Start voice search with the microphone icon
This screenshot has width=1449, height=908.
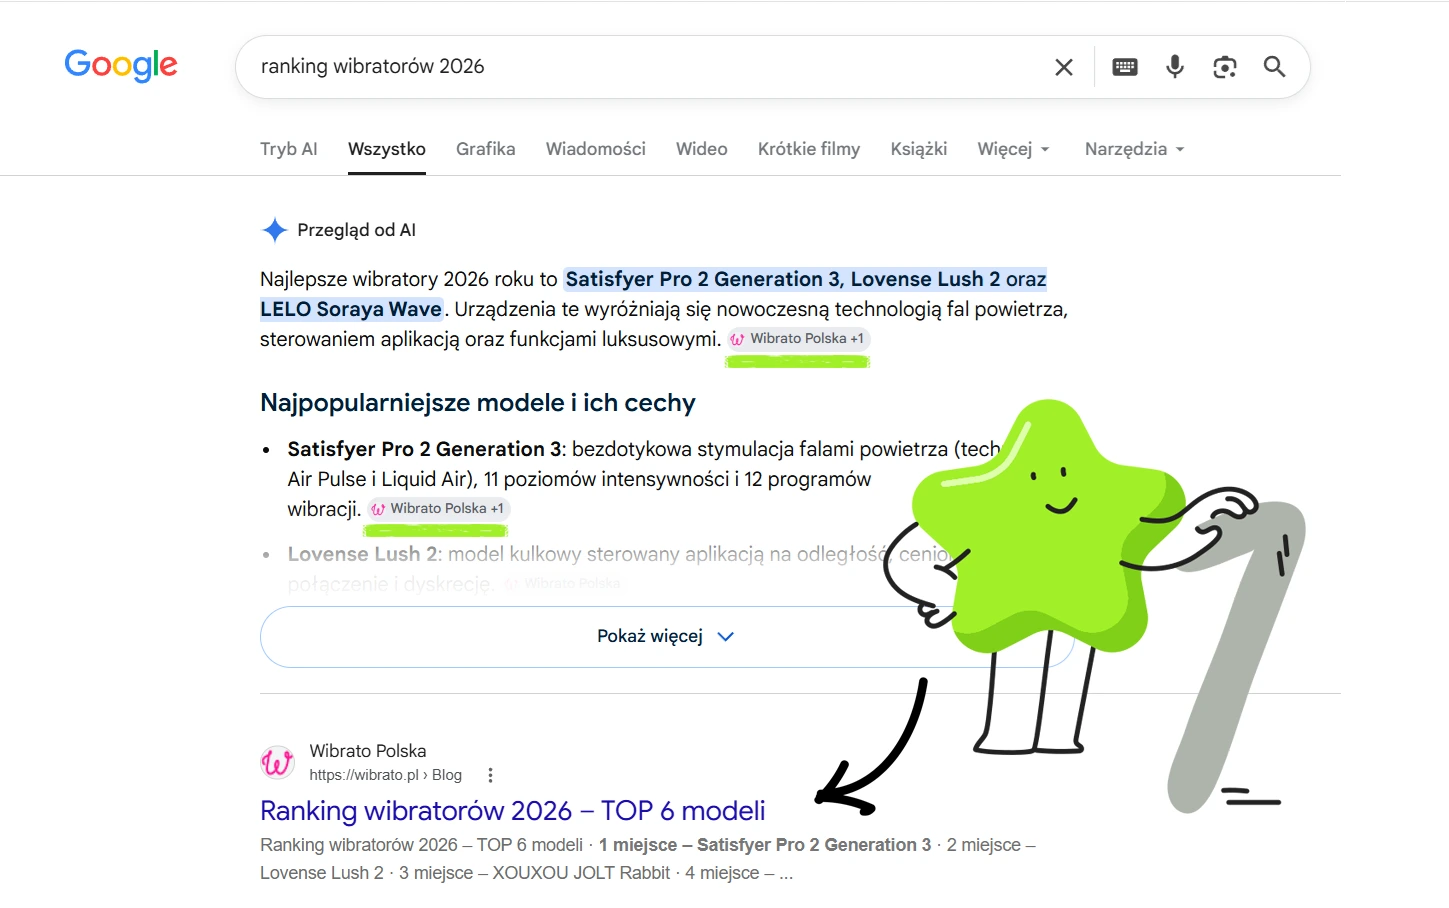pos(1175,67)
